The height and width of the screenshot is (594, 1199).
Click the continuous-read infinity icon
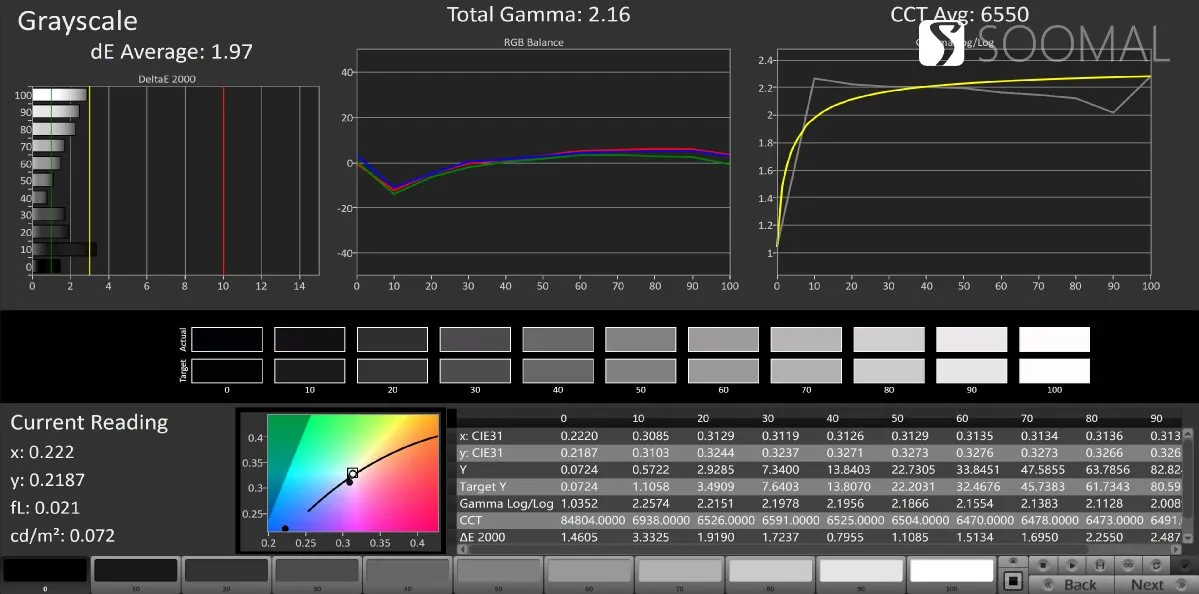click(1128, 566)
